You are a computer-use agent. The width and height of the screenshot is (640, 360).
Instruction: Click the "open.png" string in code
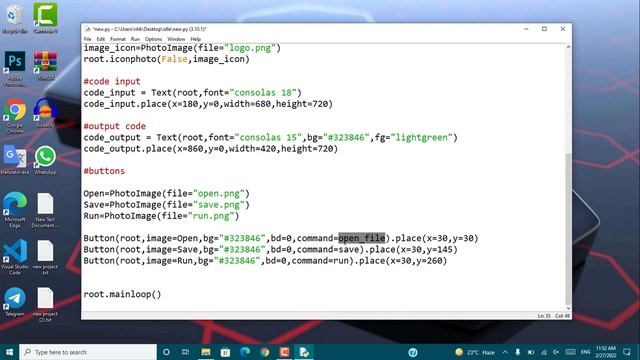[218, 193]
